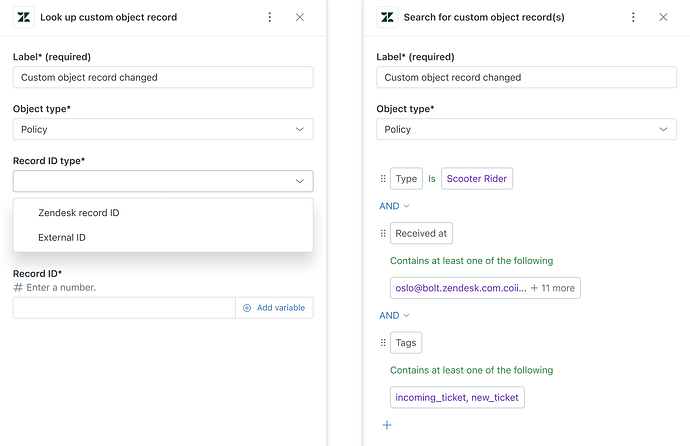The image size is (690, 446).
Task: Click plus-circle icon beside Add variable
Action: point(247,308)
